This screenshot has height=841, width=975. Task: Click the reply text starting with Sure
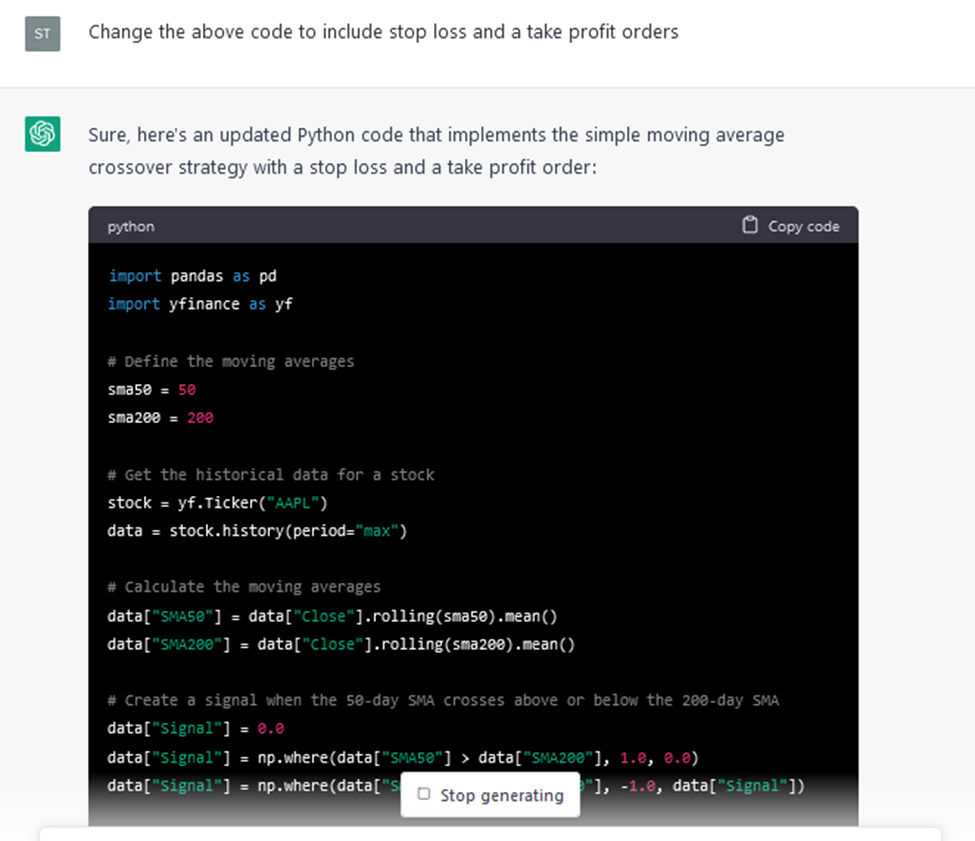pyautogui.click(x=437, y=151)
